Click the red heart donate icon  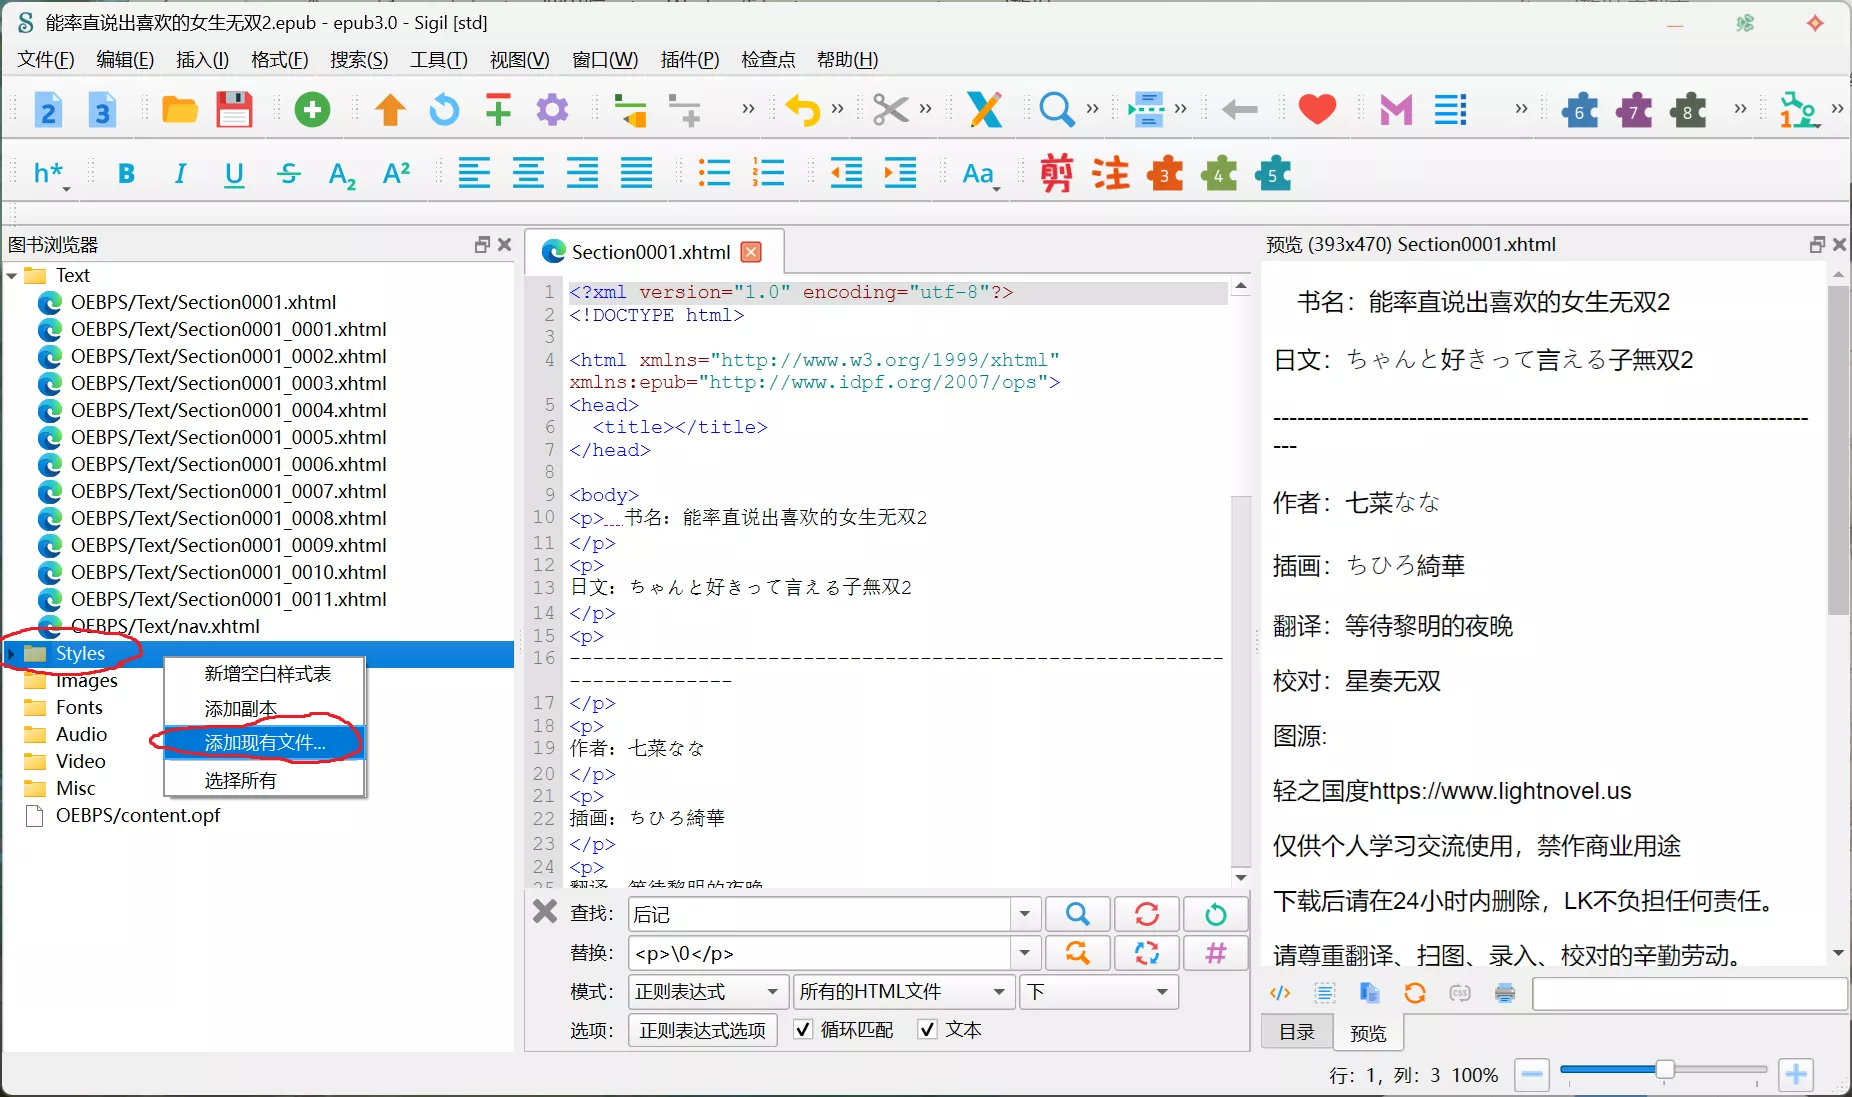1317,110
